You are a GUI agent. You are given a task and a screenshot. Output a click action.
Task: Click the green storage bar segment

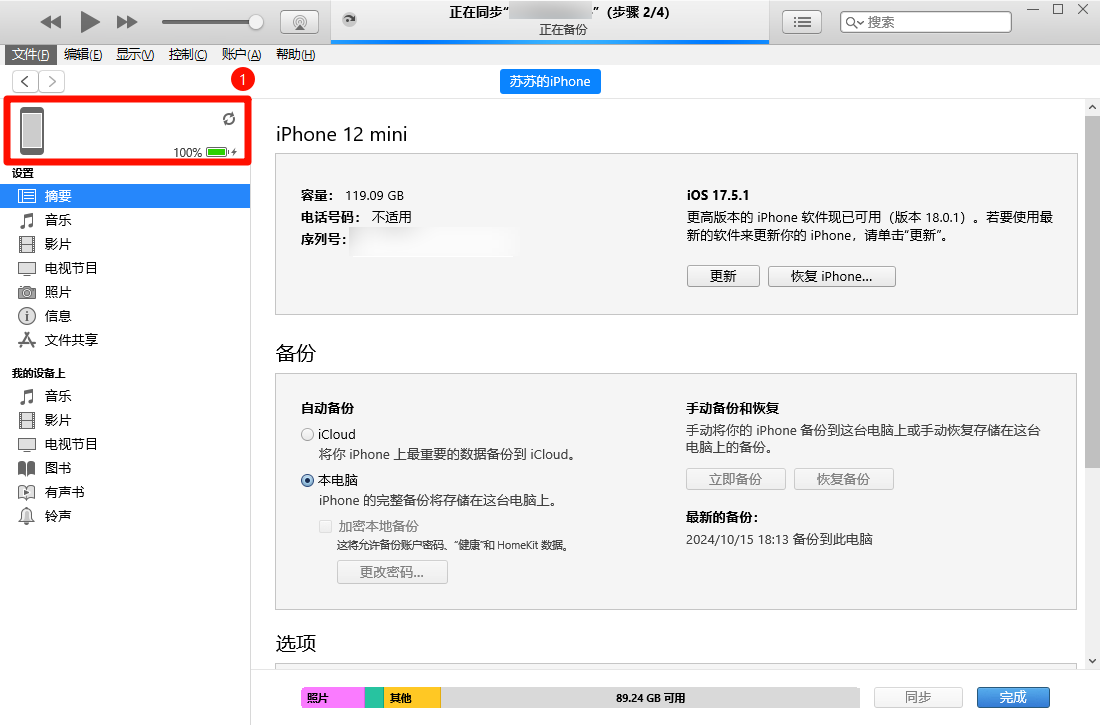[x=374, y=698]
